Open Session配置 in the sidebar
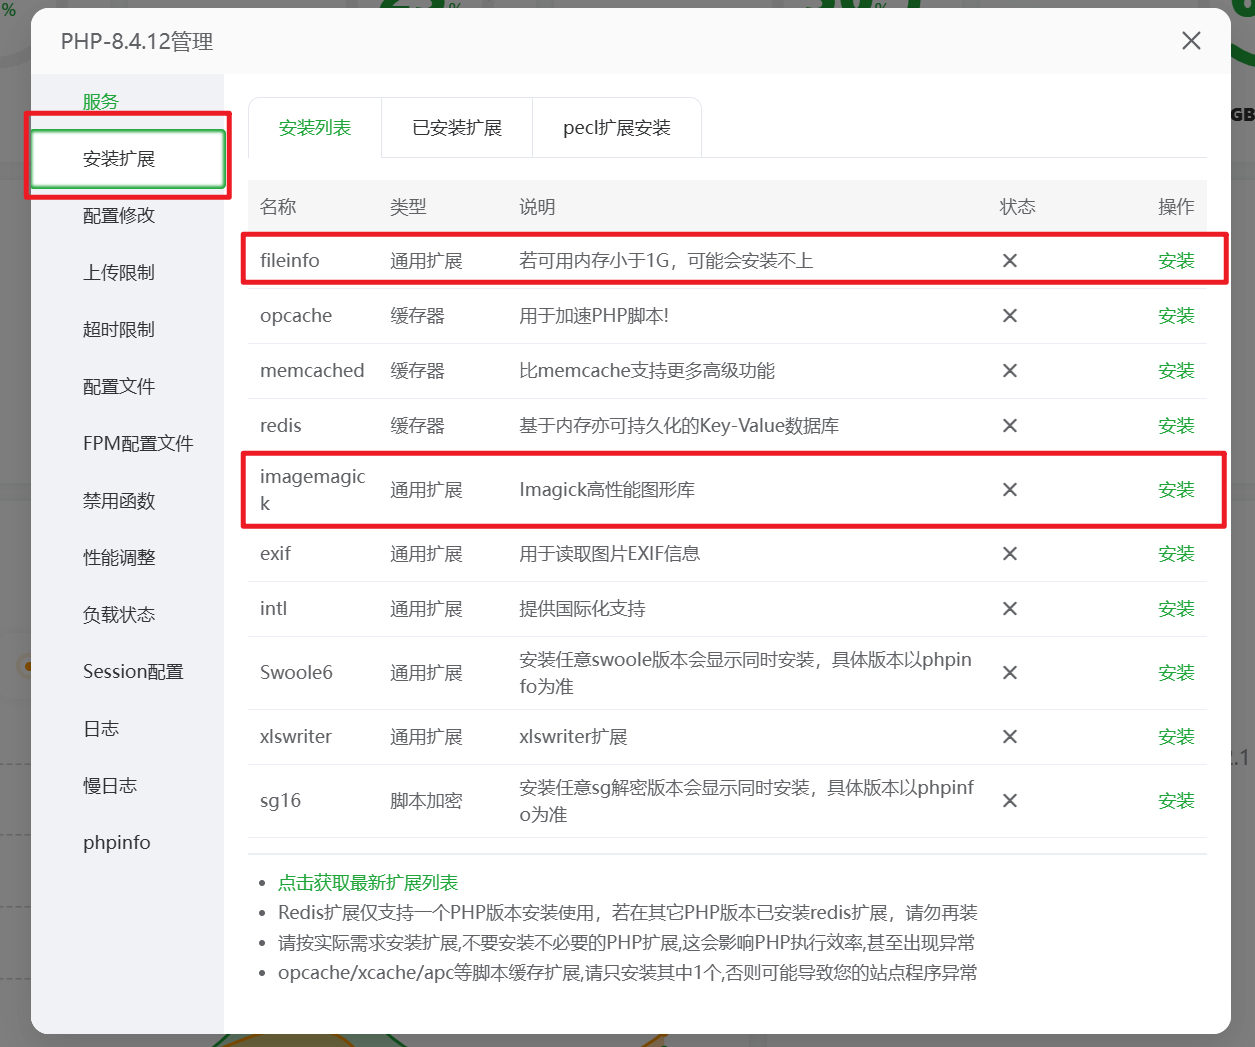Image resolution: width=1255 pixels, height=1047 pixels. click(x=133, y=672)
